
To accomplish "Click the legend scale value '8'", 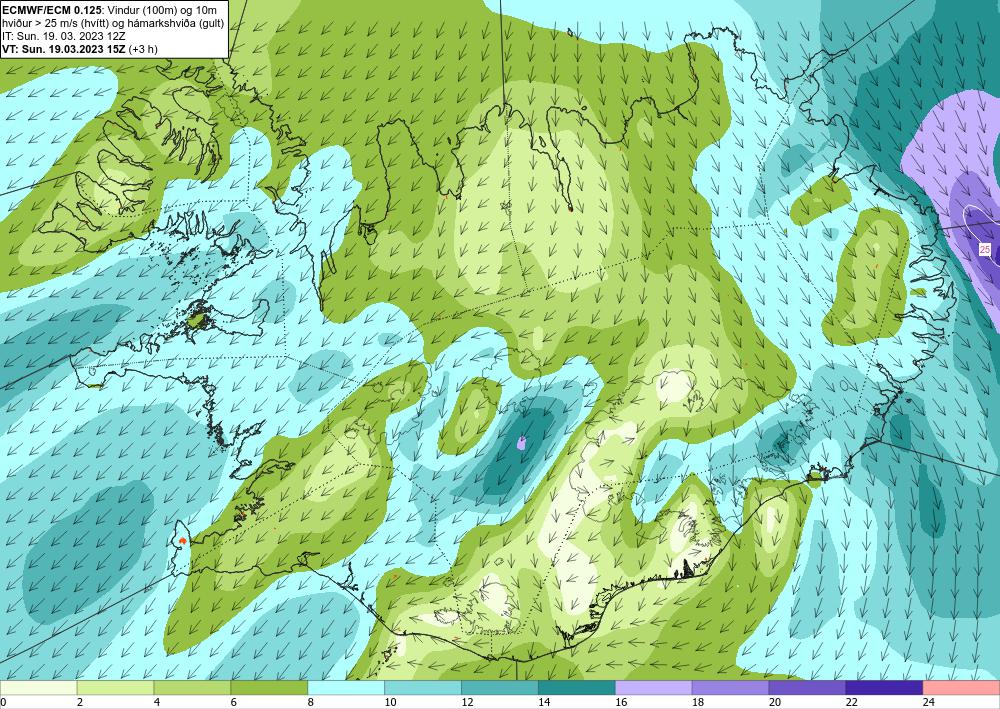I will [x=311, y=703].
